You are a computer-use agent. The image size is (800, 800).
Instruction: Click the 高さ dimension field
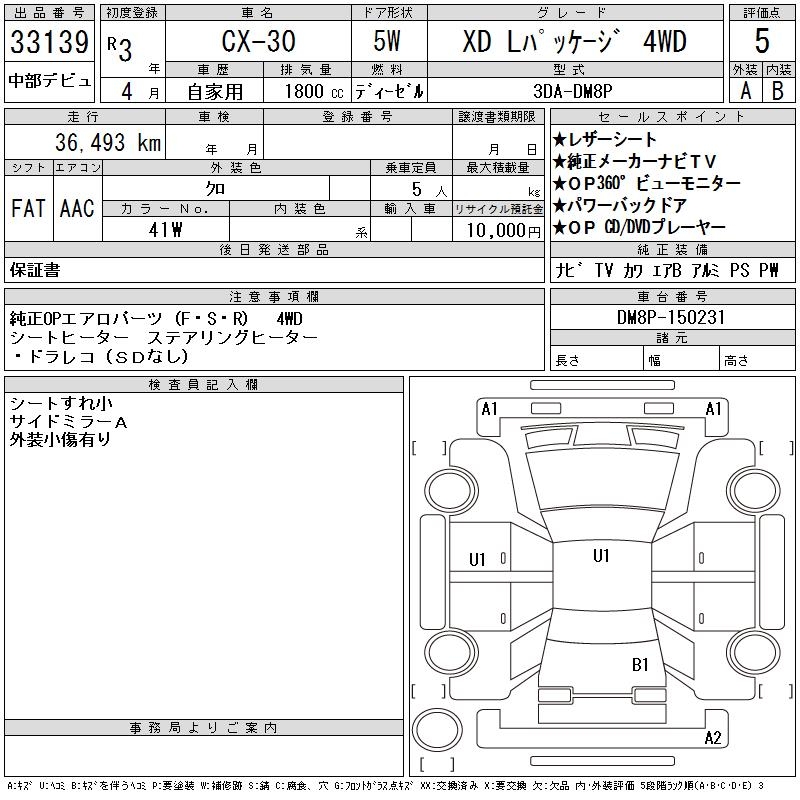[x=757, y=359]
